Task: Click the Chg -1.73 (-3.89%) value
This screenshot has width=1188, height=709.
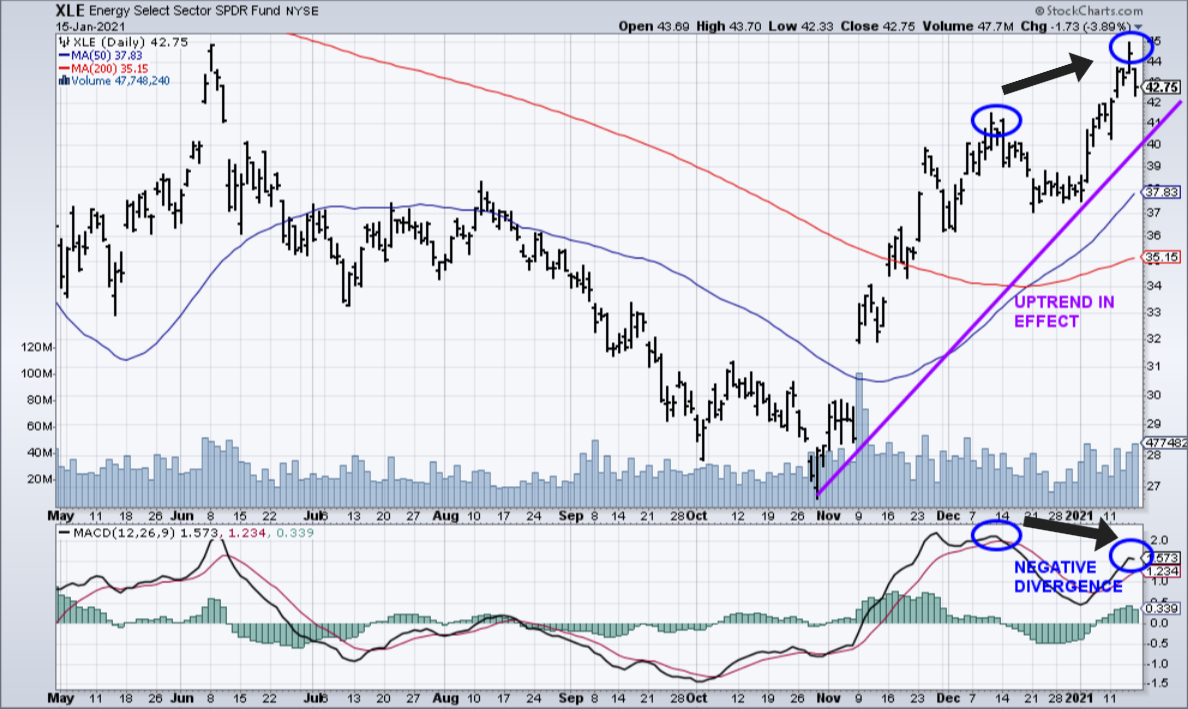Action: pos(1075,27)
